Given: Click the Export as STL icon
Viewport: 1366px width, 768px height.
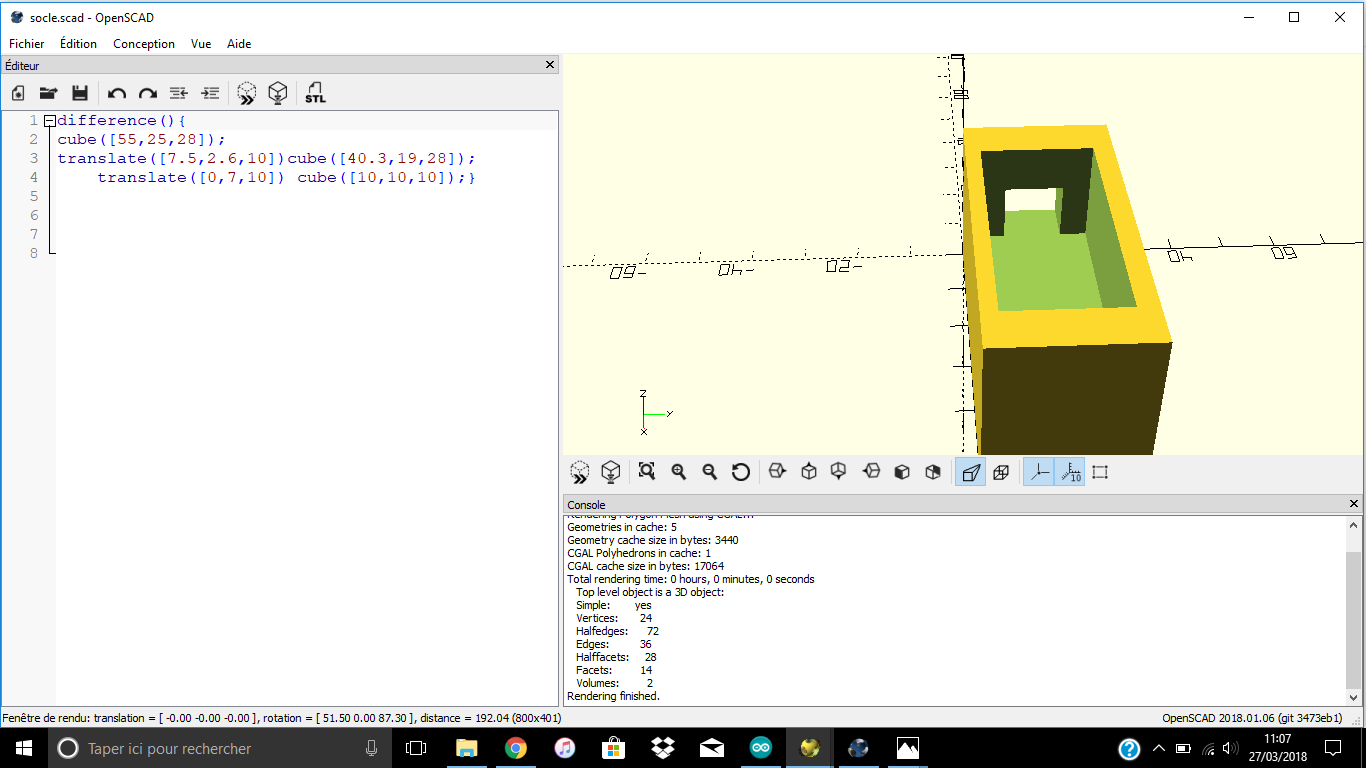Looking at the screenshot, I should tap(315, 93).
